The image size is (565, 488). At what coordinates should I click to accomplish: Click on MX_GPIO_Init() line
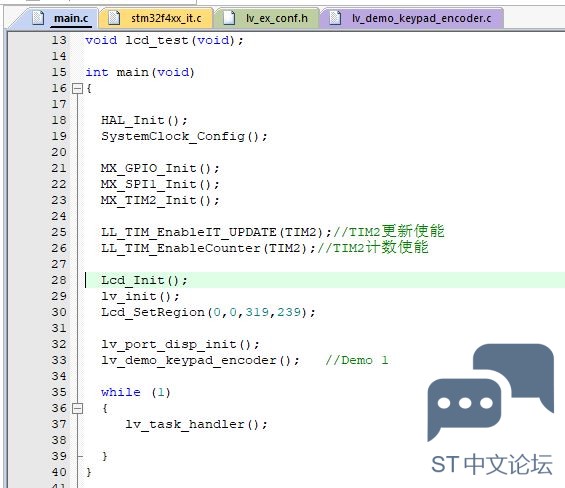(x=160, y=168)
